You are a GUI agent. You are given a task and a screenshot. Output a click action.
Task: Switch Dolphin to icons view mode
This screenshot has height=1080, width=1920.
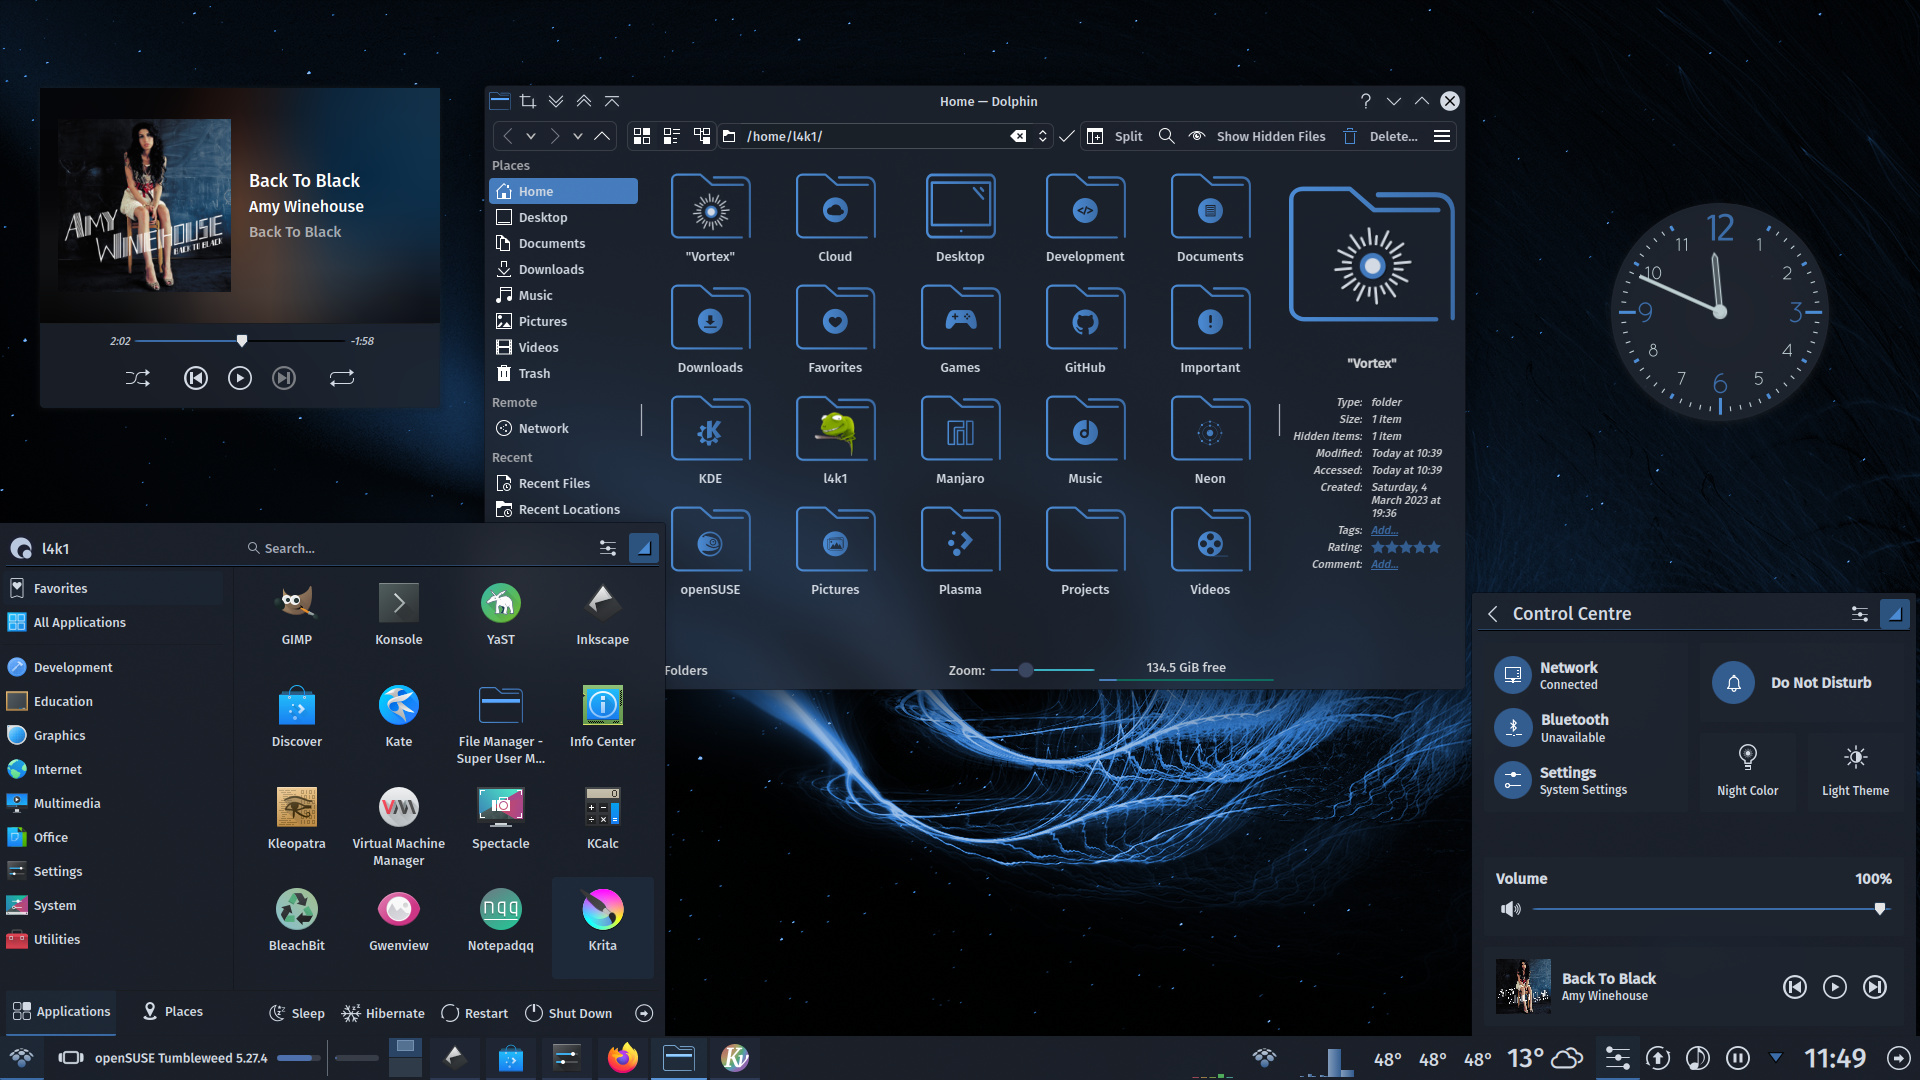tap(642, 136)
